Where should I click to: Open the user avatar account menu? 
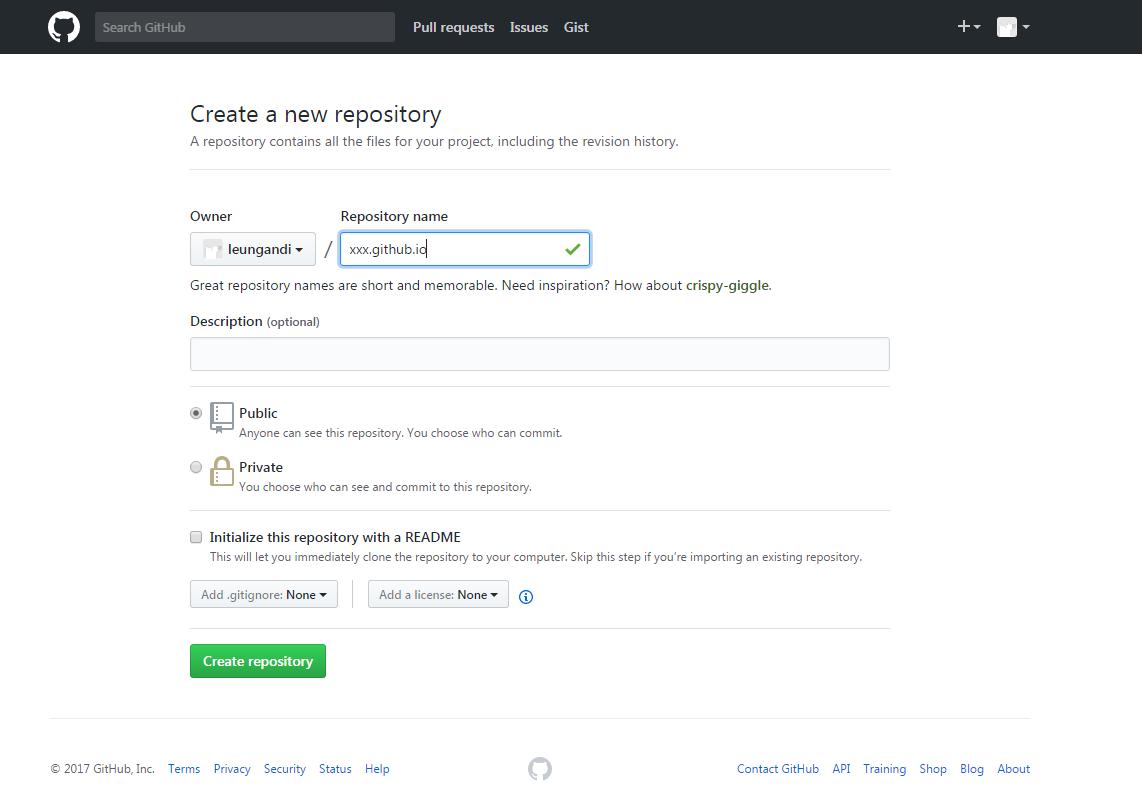tap(1013, 27)
